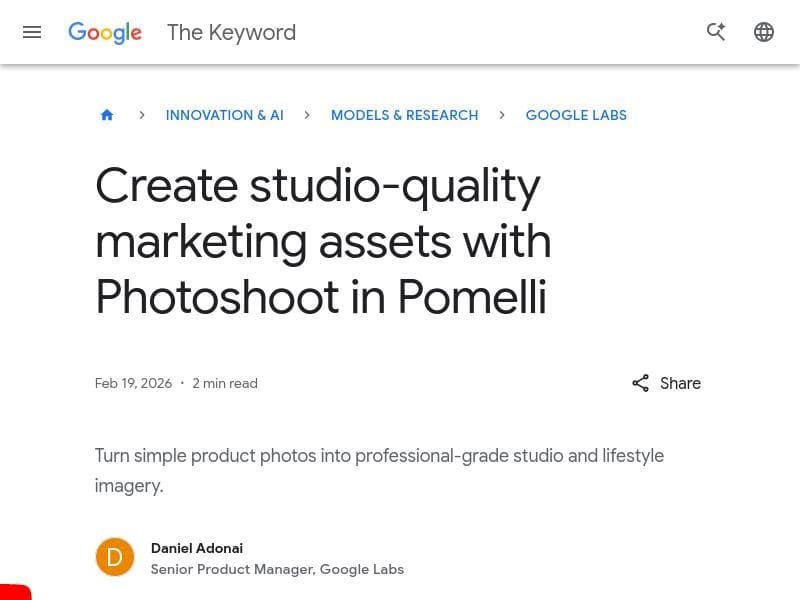
Task: Click the Google logo
Action: [104, 32]
